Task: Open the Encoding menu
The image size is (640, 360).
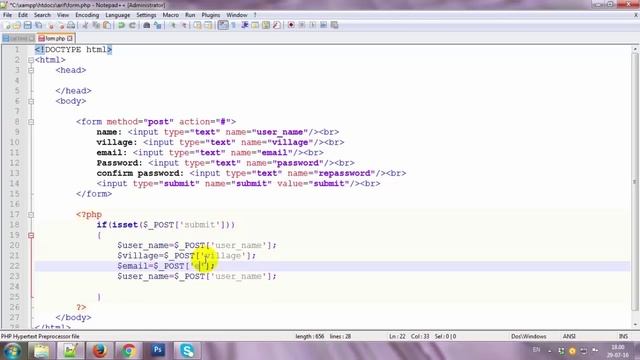Action: point(87,15)
